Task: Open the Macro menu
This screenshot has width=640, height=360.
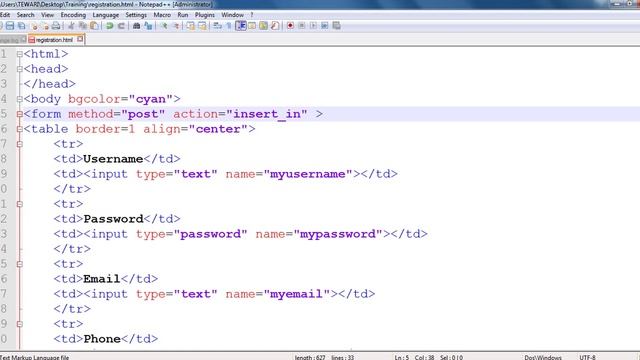Action: tap(162, 15)
